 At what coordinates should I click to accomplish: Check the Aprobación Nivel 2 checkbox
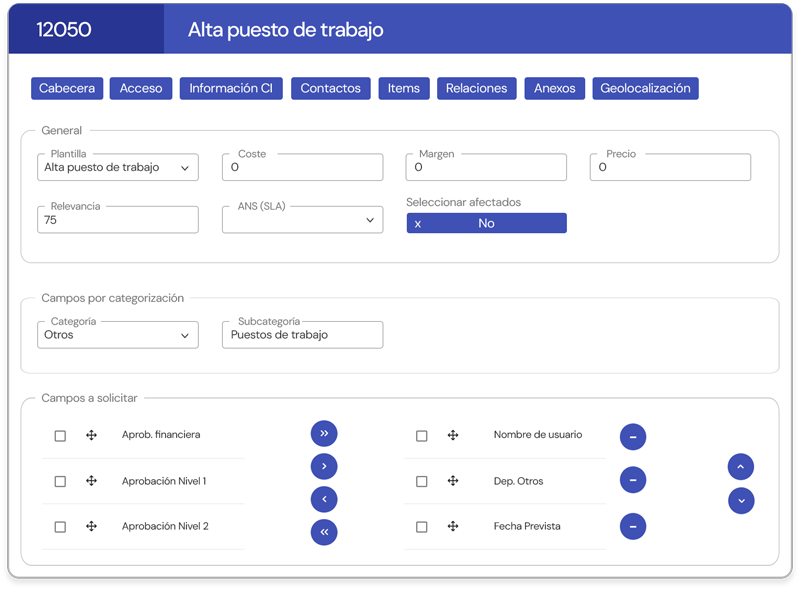pos(60,527)
